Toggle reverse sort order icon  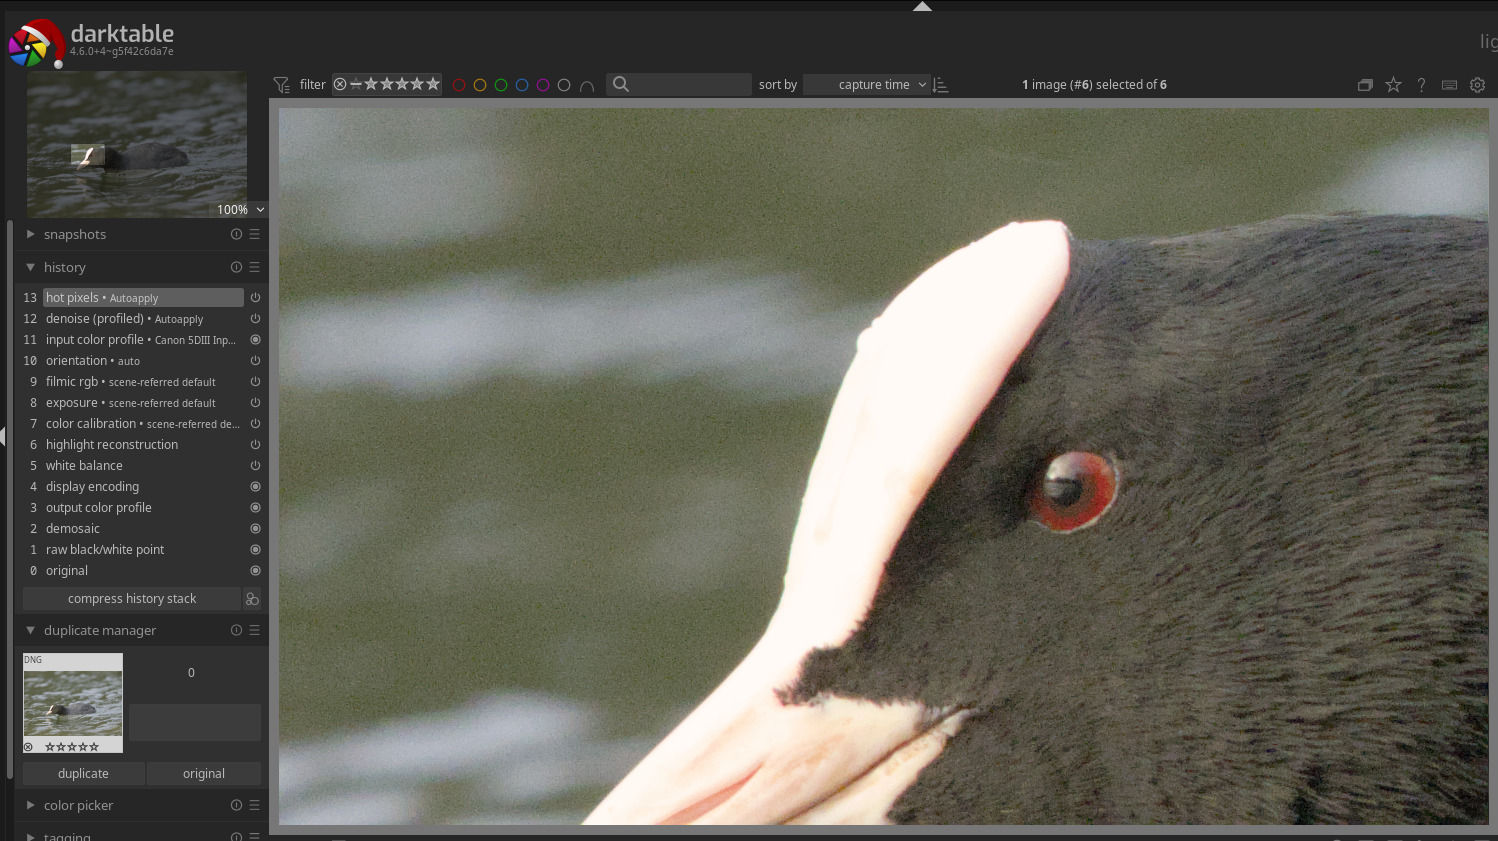tap(940, 85)
